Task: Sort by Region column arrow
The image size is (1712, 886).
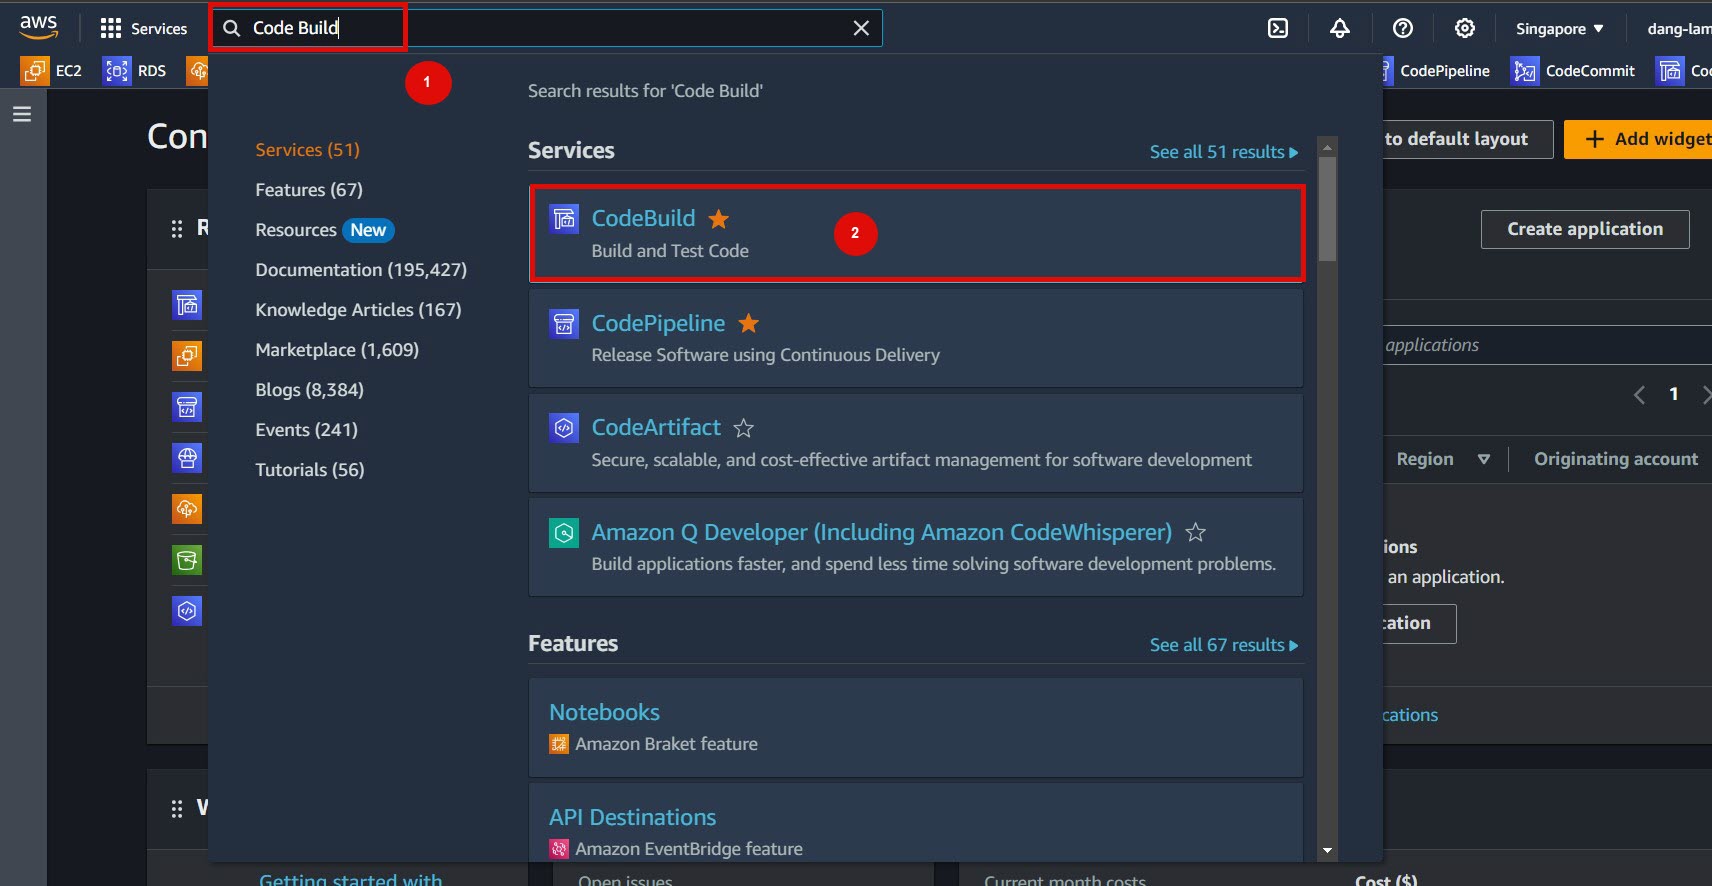Action: [x=1484, y=459]
